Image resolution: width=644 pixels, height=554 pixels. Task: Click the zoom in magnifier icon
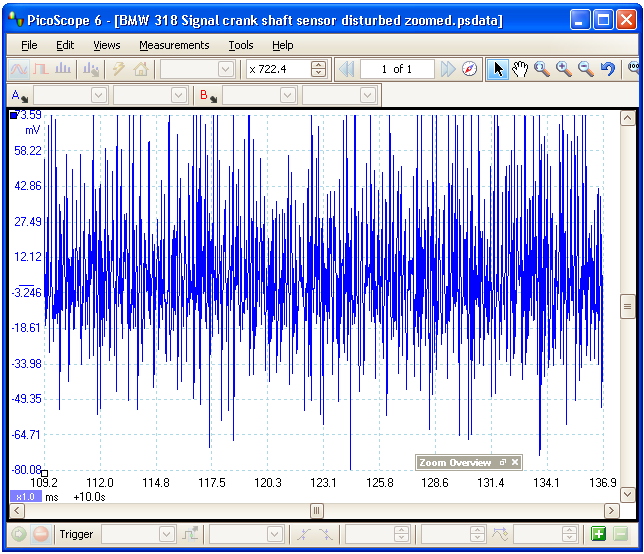coord(564,69)
